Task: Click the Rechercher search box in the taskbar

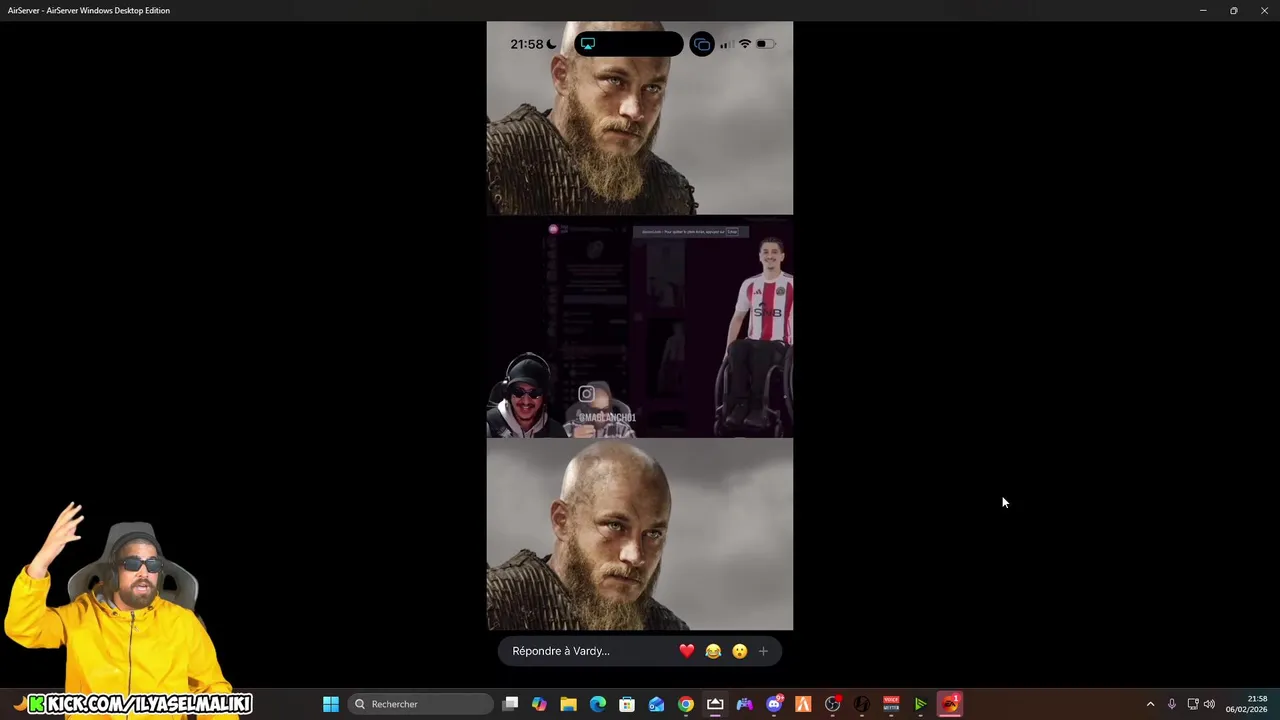Action: 421,704
